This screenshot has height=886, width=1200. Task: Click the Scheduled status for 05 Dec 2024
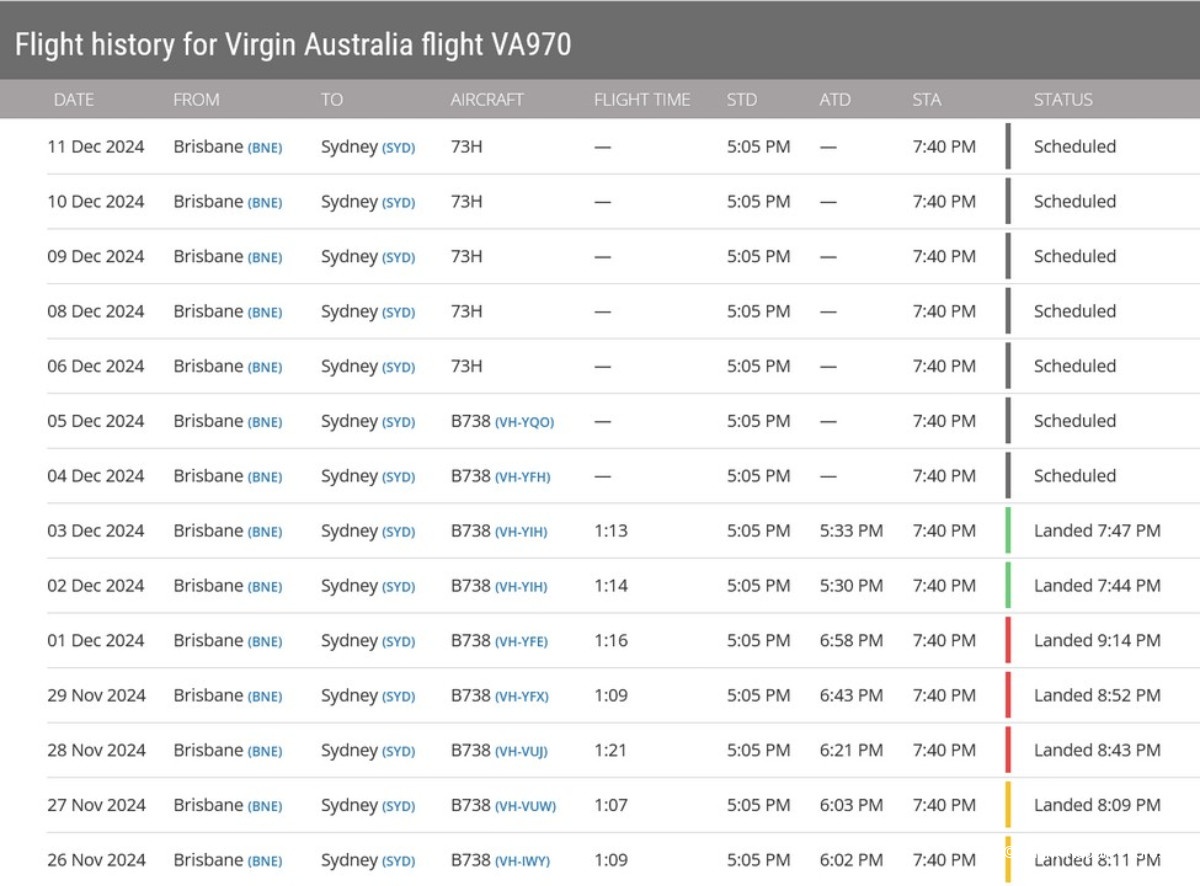click(1075, 421)
